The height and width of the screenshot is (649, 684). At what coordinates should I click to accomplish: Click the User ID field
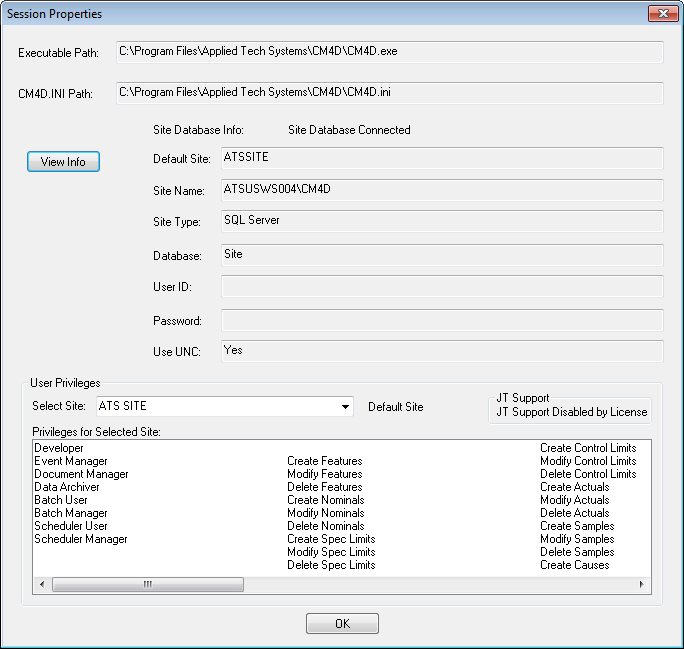coord(442,287)
